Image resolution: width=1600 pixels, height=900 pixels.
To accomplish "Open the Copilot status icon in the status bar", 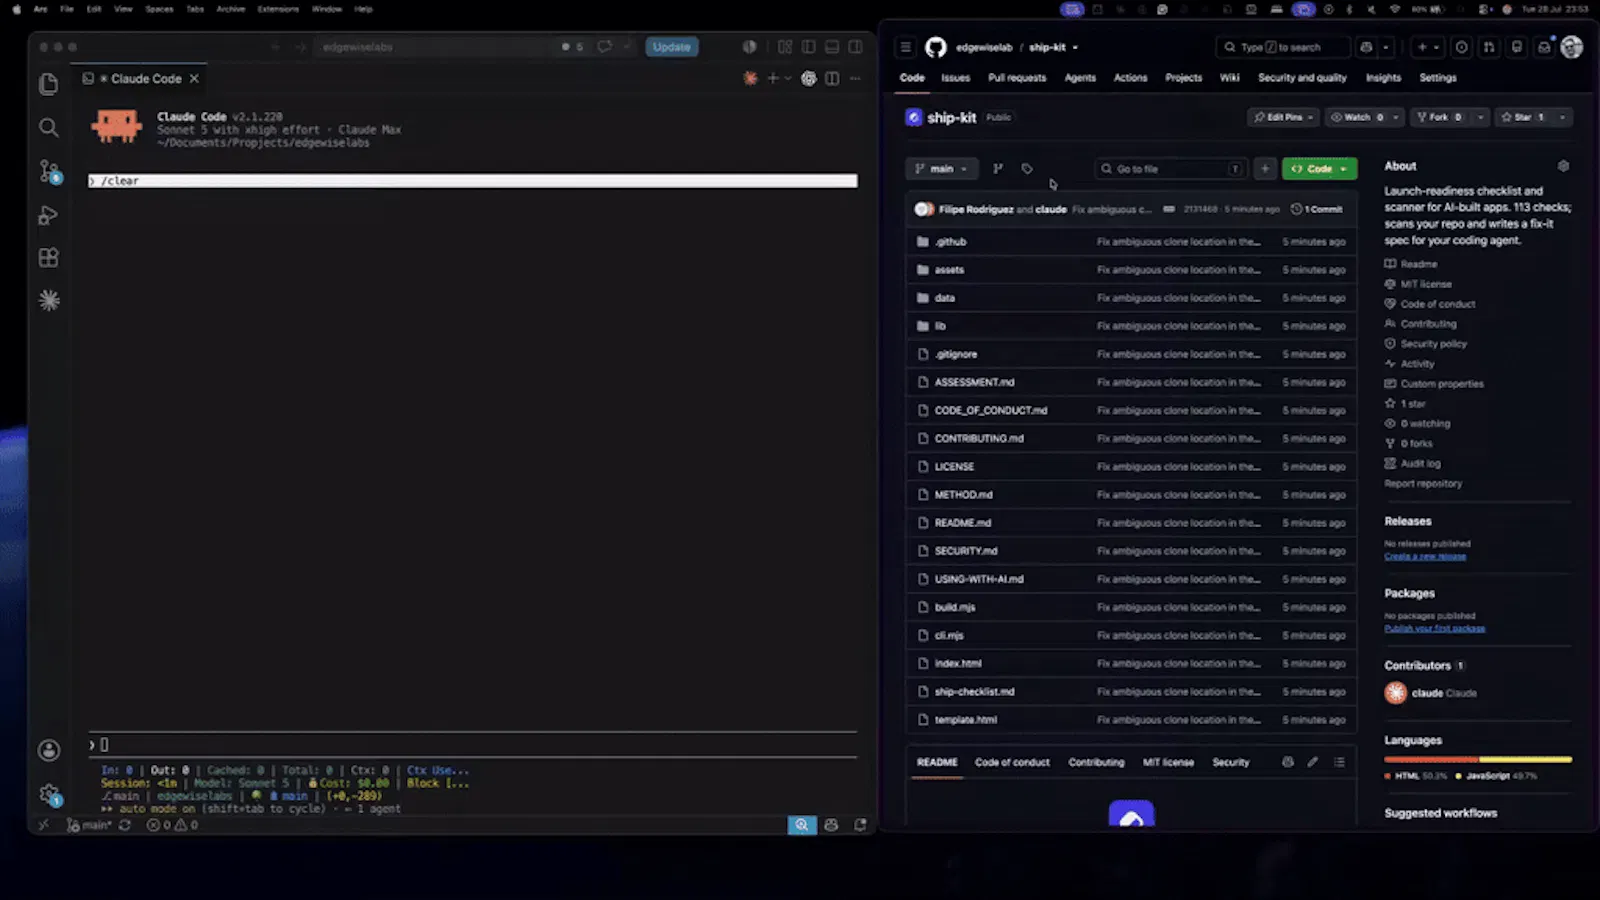I will coord(831,825).
